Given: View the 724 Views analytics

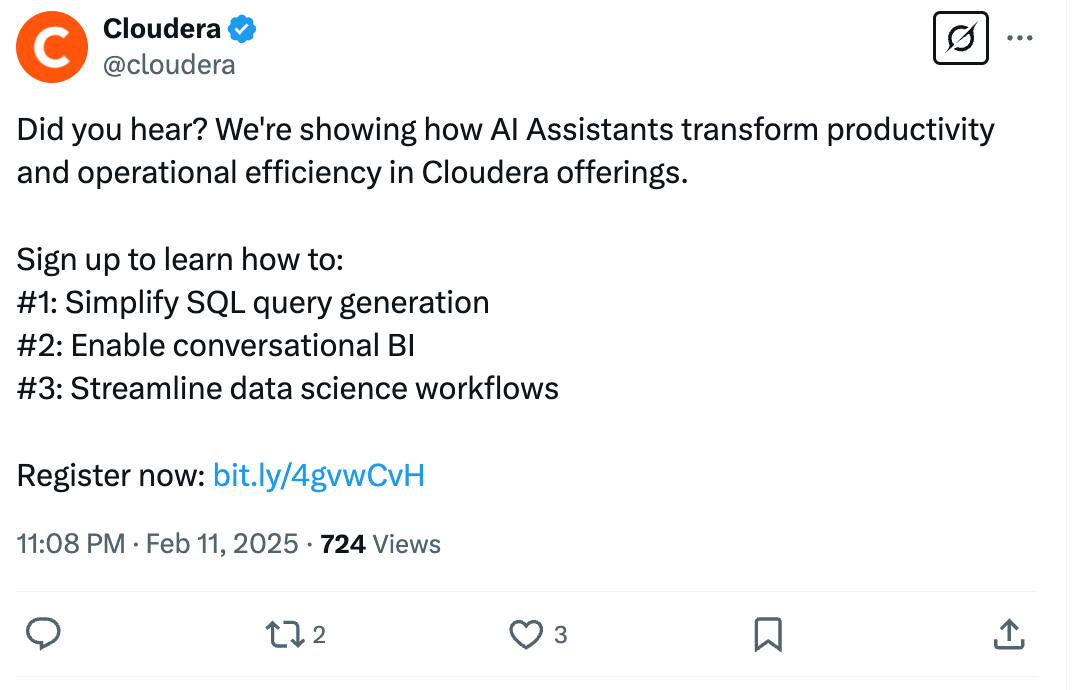Looking at the screenshot, I should coord(380,544).
